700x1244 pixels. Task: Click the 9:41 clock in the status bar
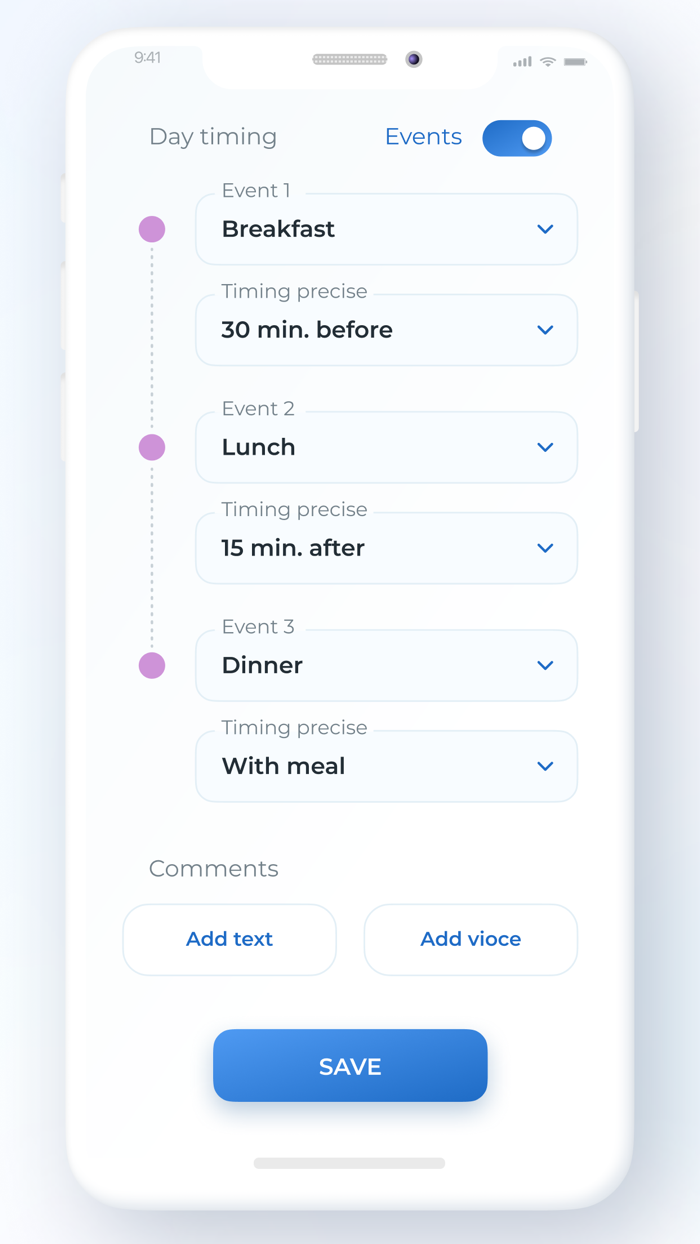pyautogui.click(x=147, y=58)
